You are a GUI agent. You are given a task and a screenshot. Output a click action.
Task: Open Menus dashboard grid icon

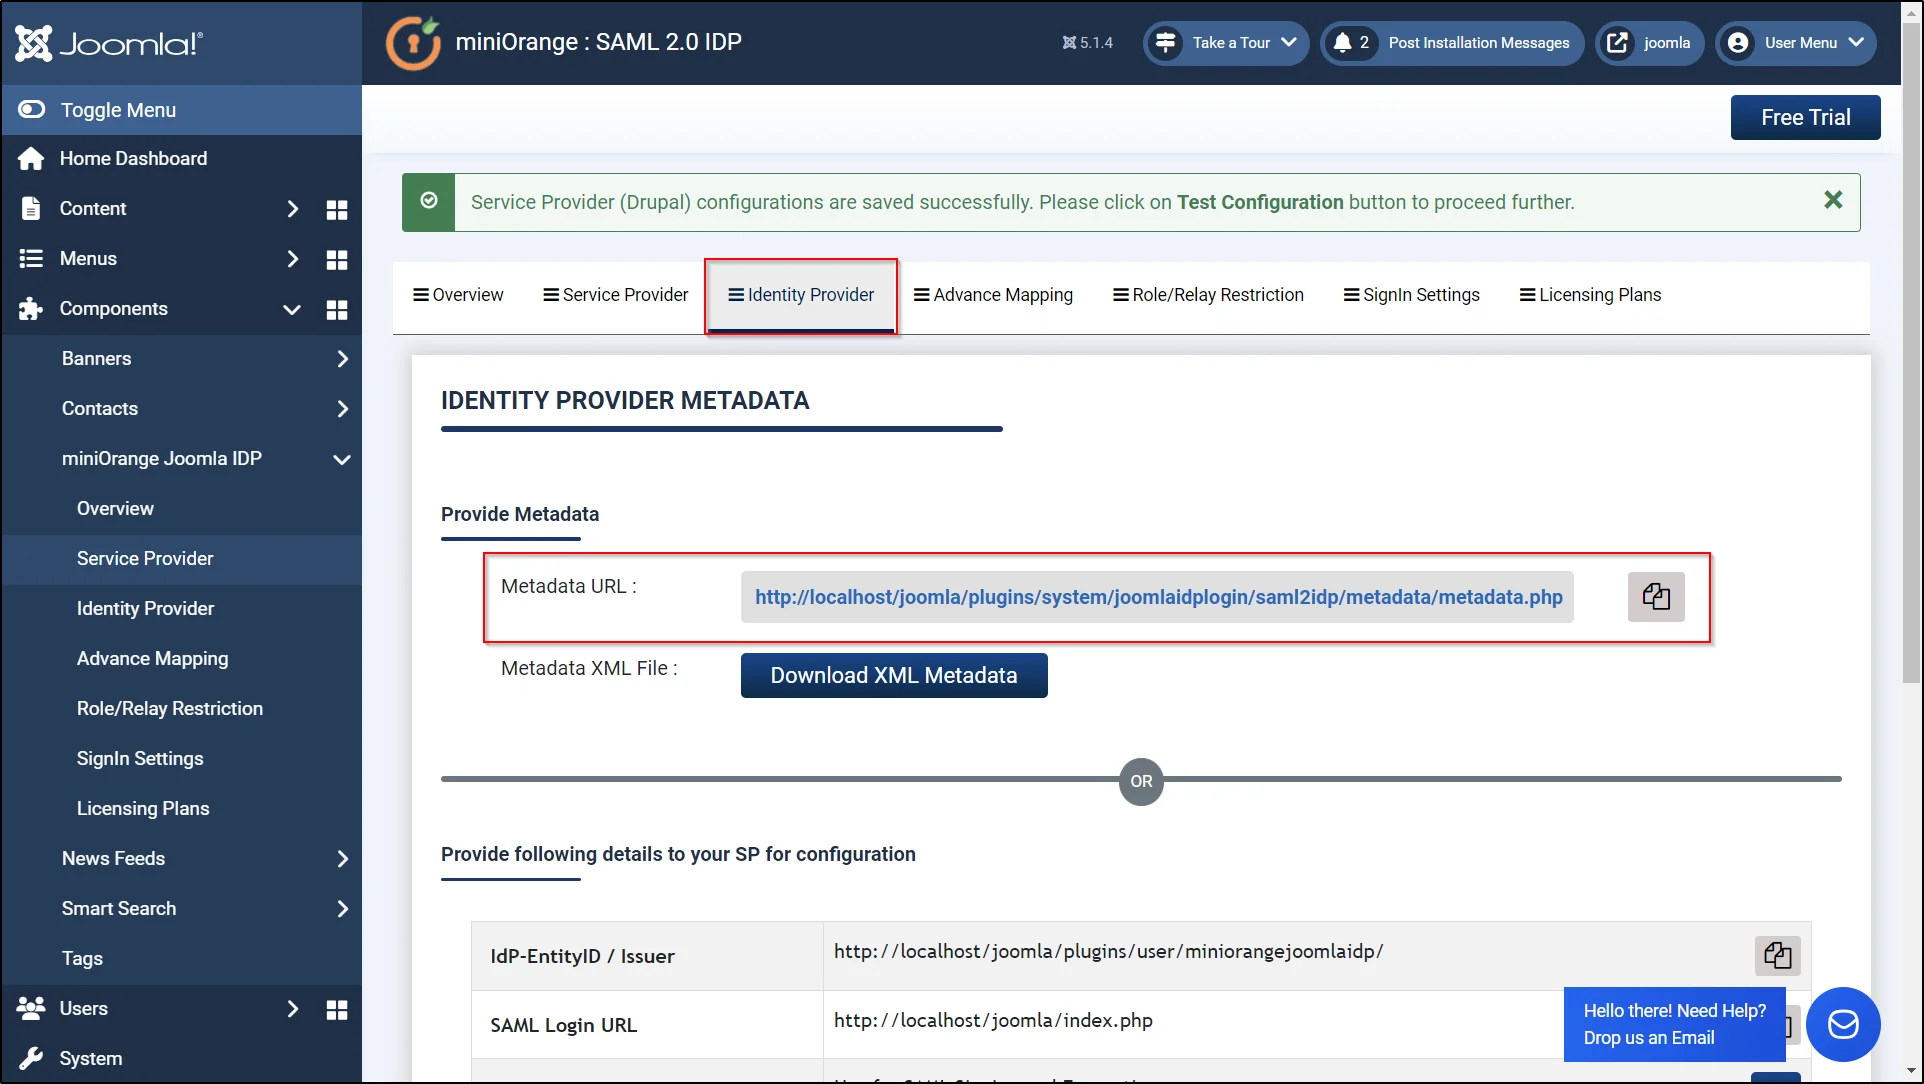[x=337, y=260]
